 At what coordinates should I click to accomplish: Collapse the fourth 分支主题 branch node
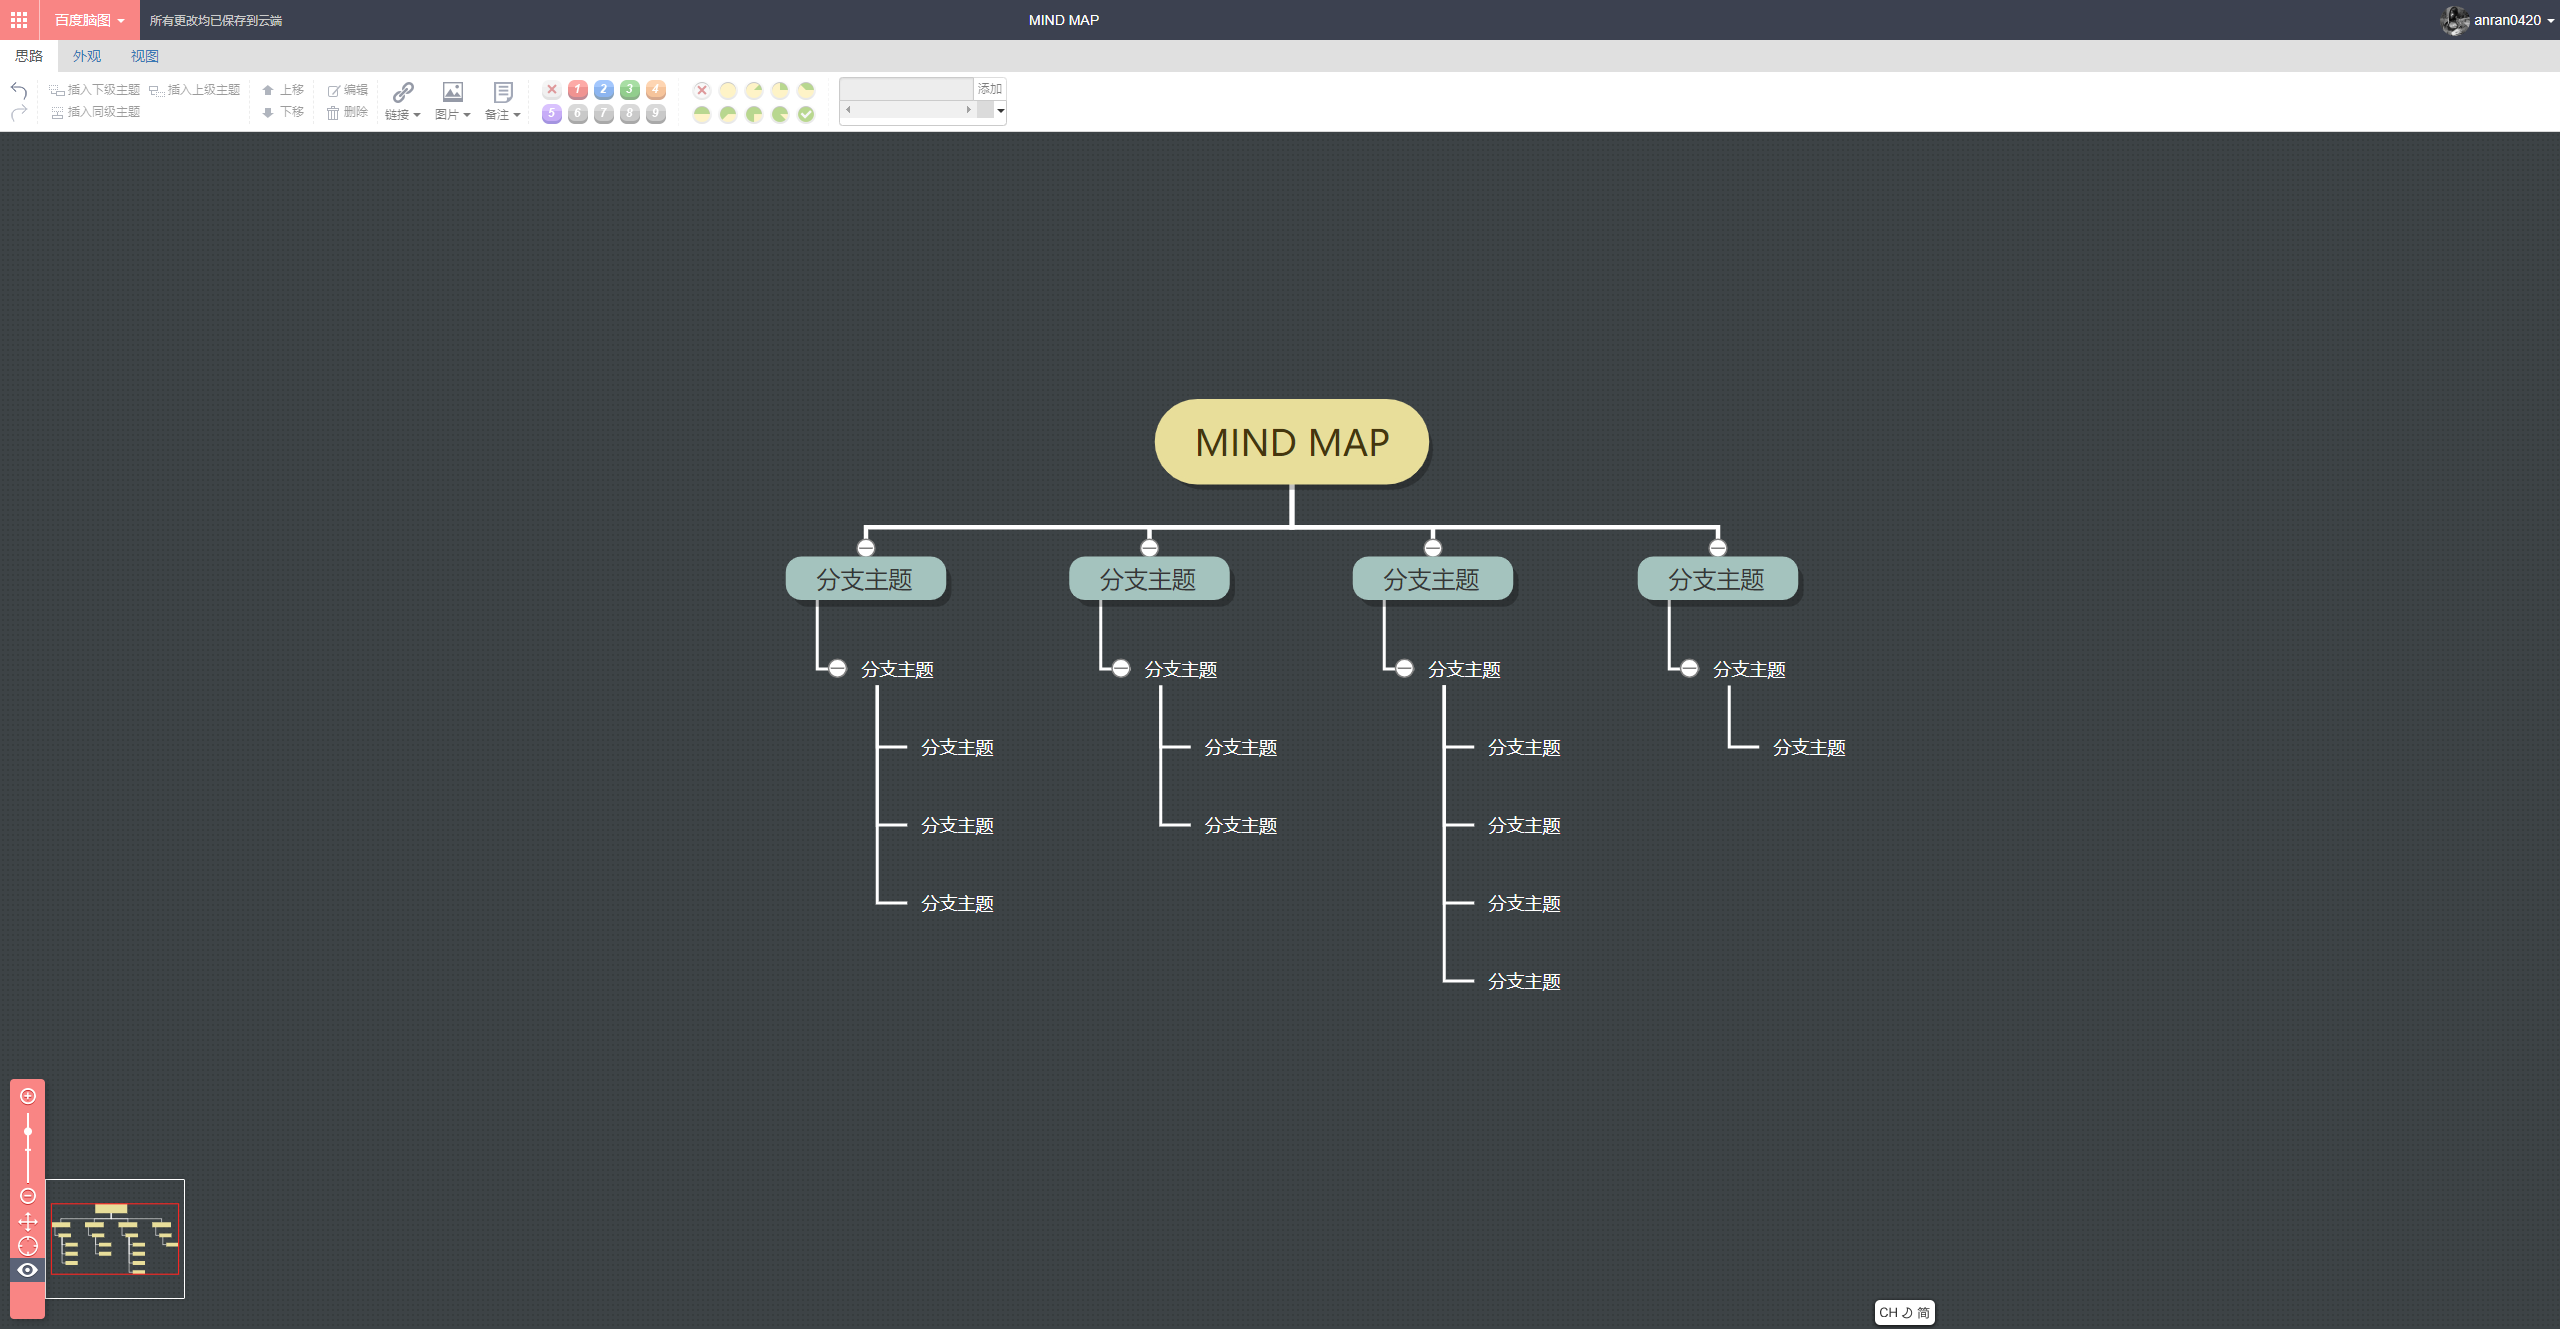tap(1718, 548)
